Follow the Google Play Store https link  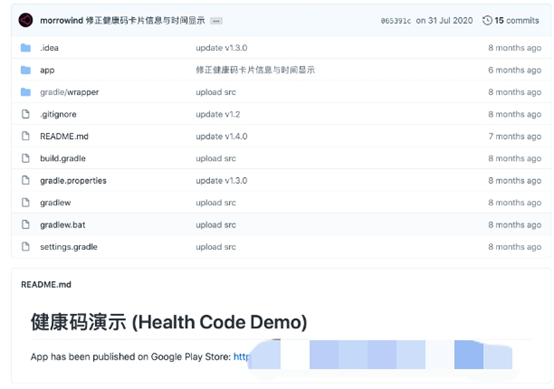pyautogui.click(x=241, y=357)
